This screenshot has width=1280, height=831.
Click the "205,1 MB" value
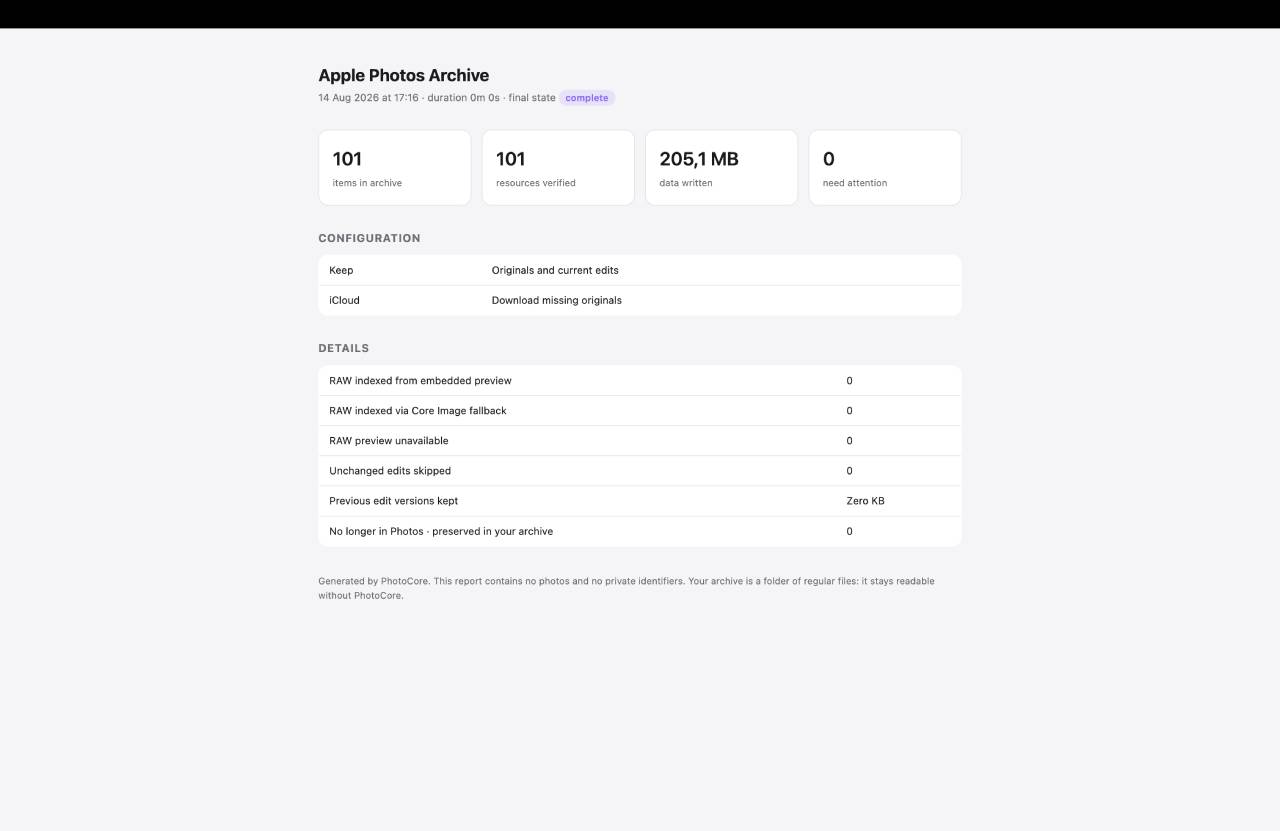click(699, 159)
